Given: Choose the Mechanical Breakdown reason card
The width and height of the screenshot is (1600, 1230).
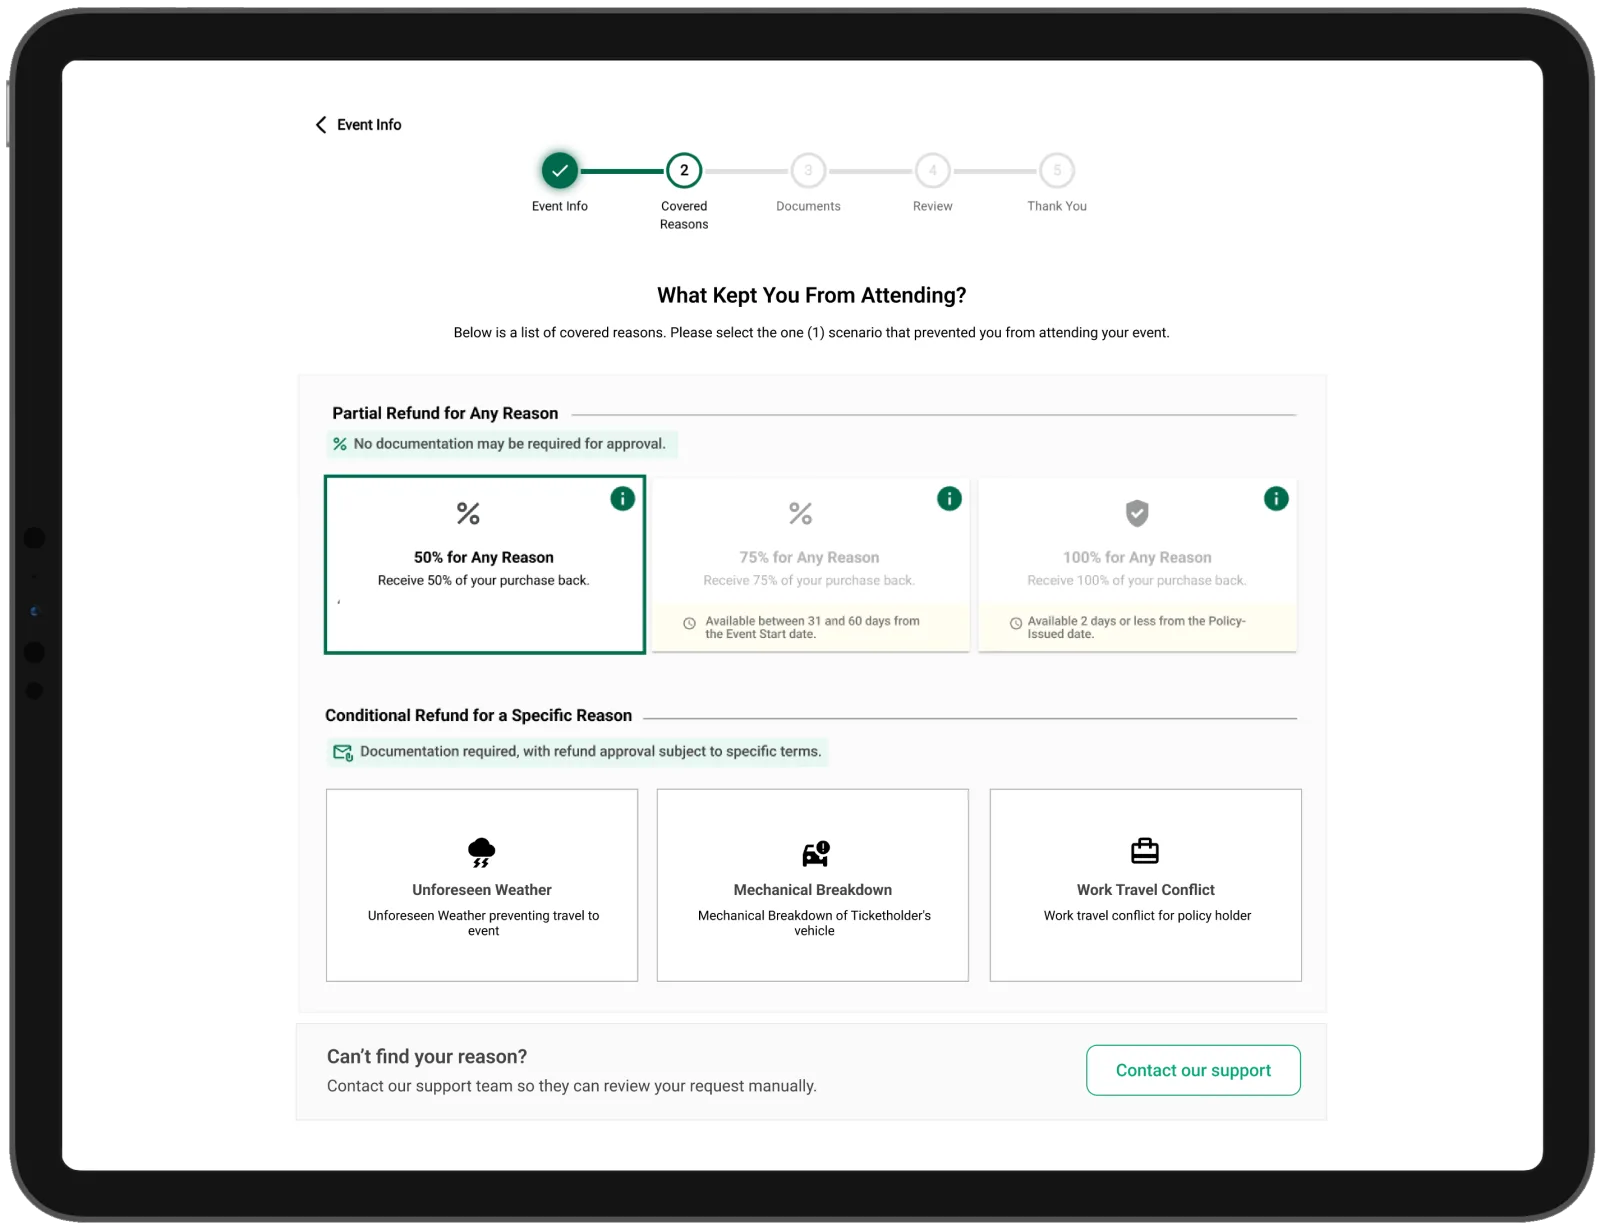Looking at the screenshot, I should click(813, 885).
